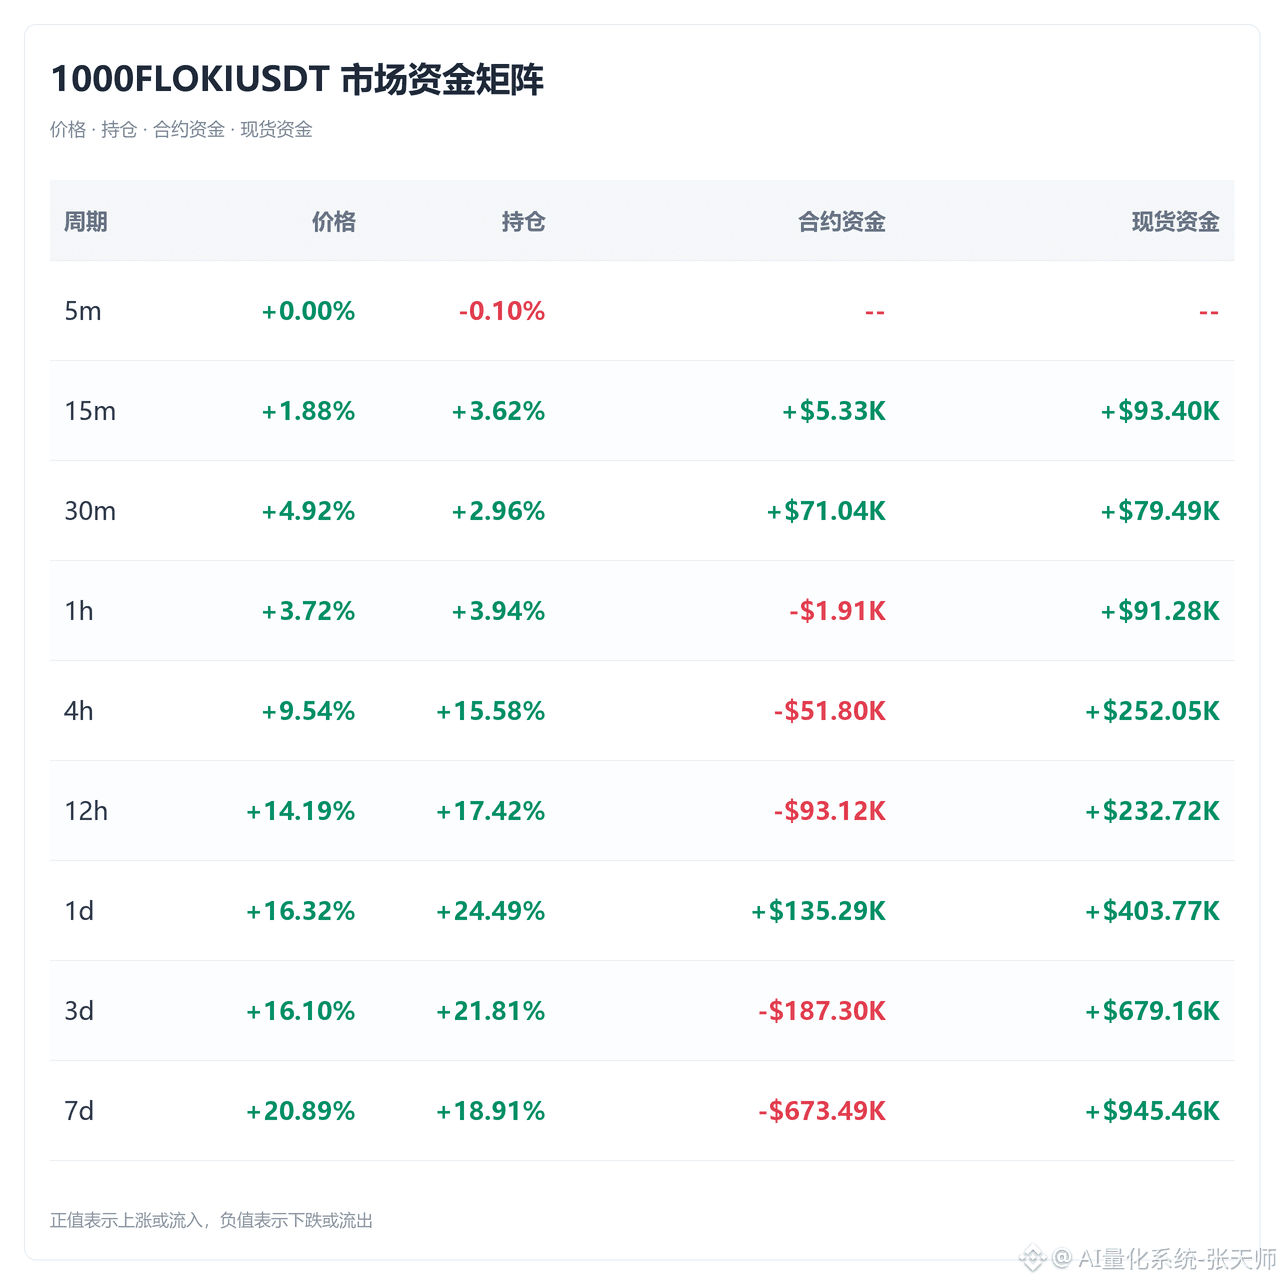This screenshot has width=1284, height=1284.
Task: Click the subtitle 价格 · 持仓 · 合约资金 · 现货资金
Action: (181, 130)
